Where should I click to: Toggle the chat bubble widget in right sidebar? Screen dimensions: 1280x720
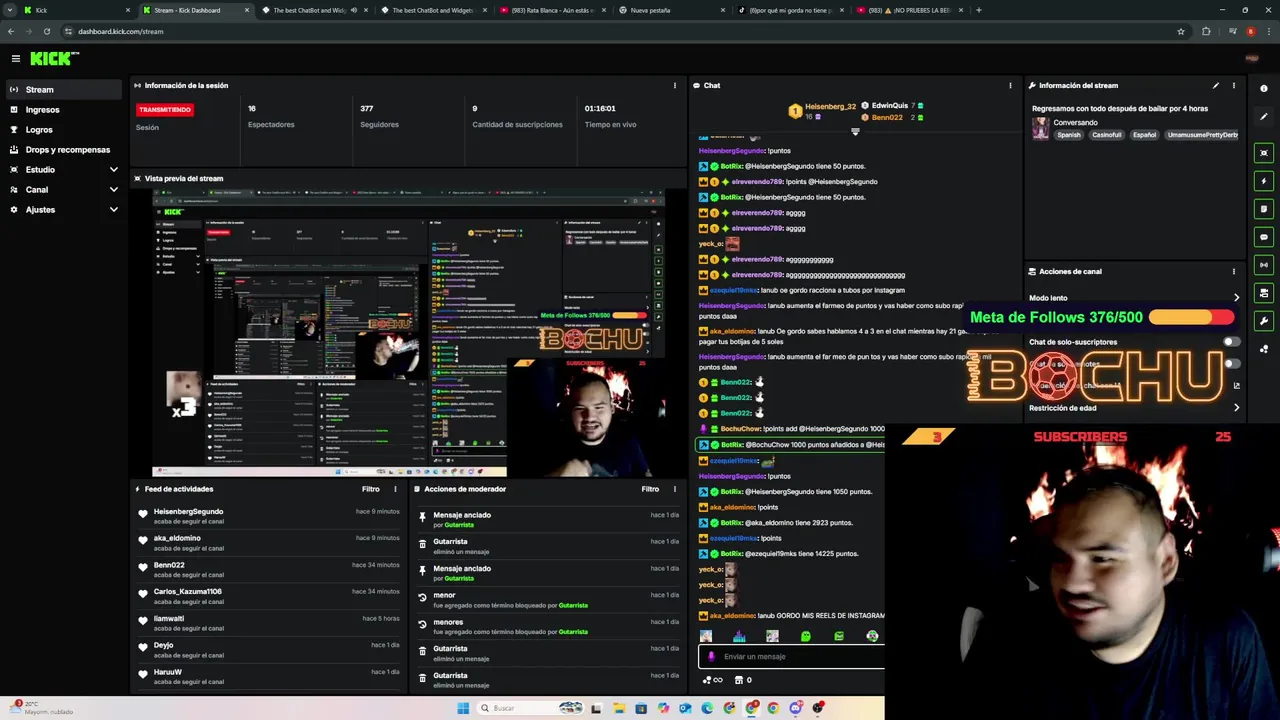tap(1264, 237)
